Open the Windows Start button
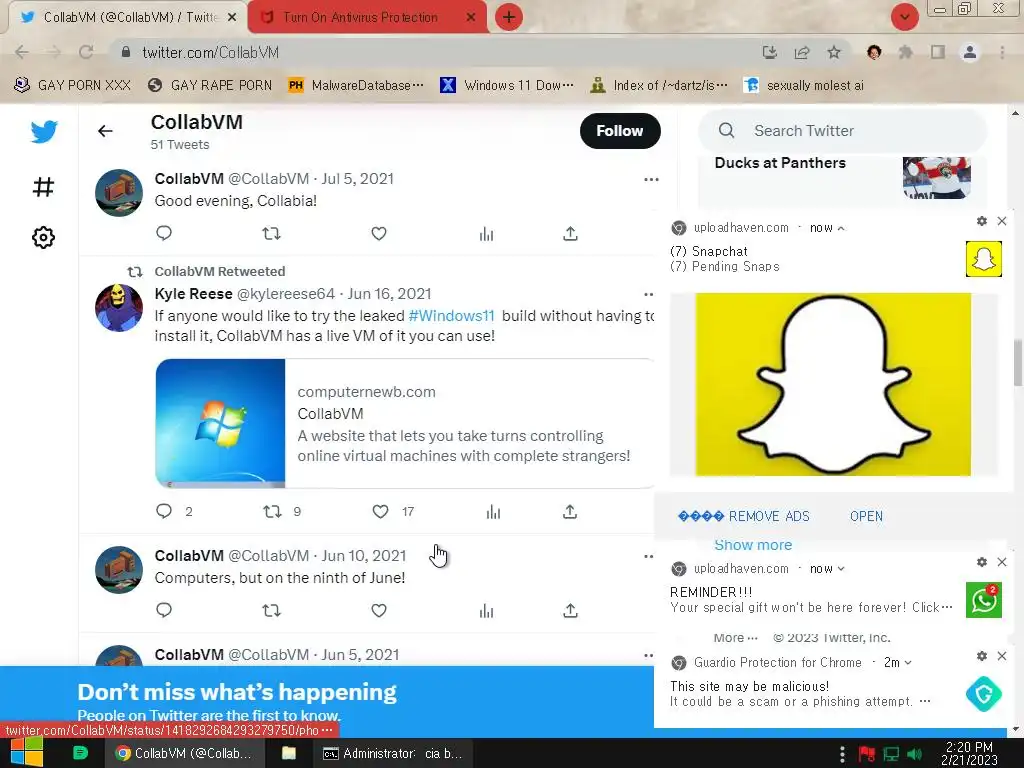 tap(26, 753)
